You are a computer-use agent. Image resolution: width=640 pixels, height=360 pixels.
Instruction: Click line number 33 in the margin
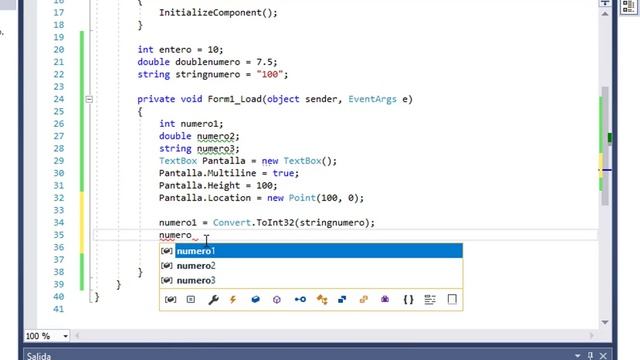pyautogui.click(x=59, y=210)
